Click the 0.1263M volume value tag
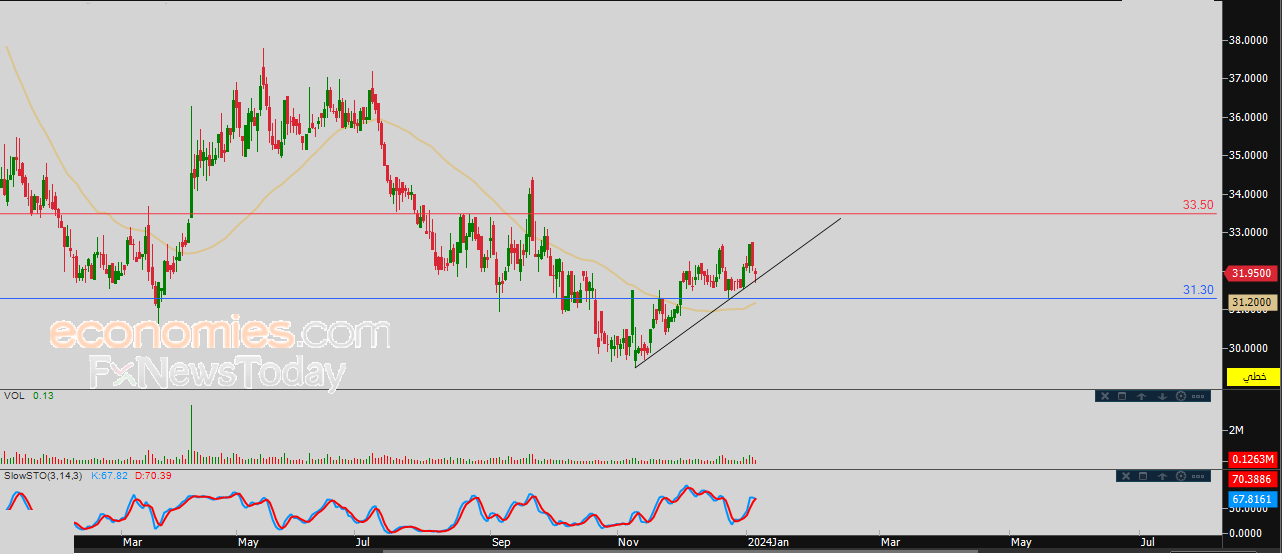1282x554 pixels. click(1253, 459)
